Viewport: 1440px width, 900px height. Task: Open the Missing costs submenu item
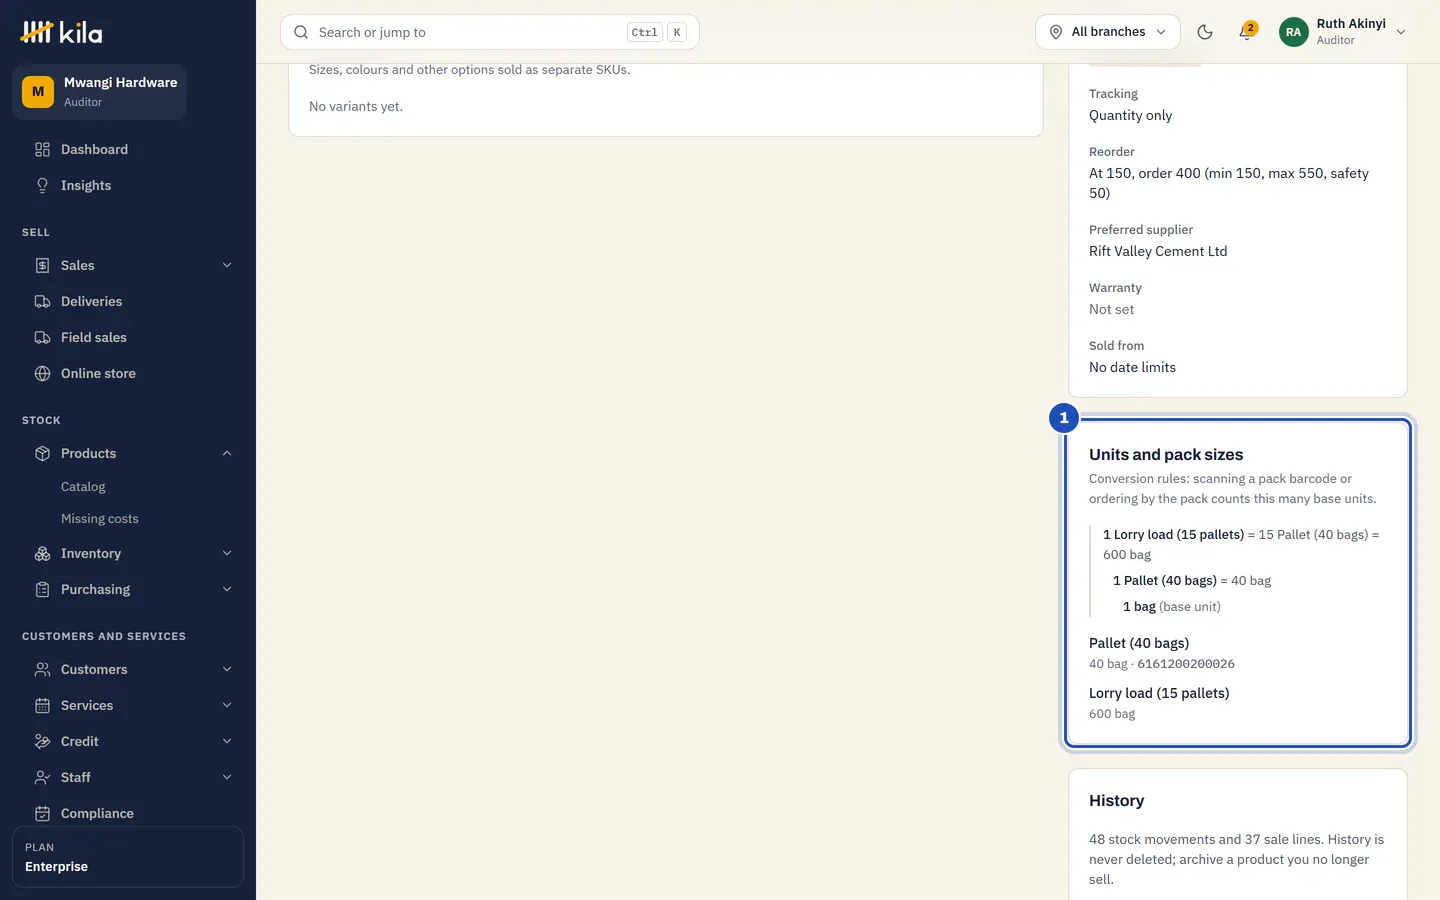pos(100,519)
